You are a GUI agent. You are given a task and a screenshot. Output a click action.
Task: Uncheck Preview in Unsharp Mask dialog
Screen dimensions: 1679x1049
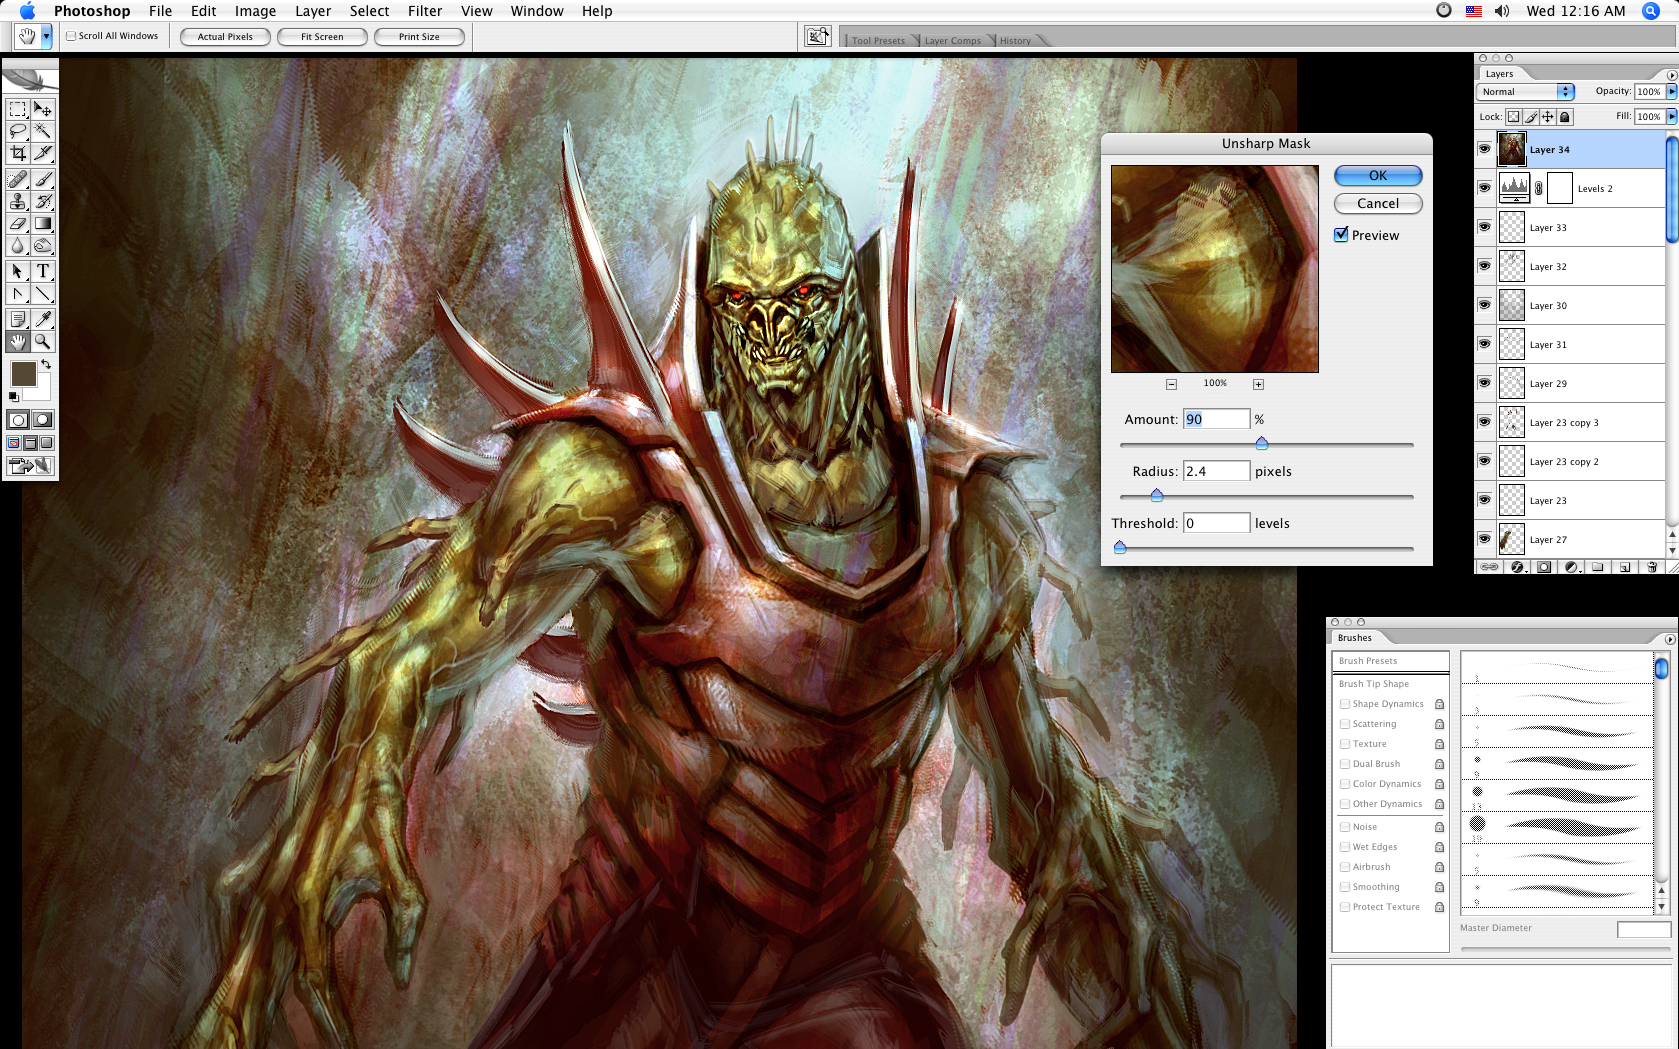(x=1341, y=235)
